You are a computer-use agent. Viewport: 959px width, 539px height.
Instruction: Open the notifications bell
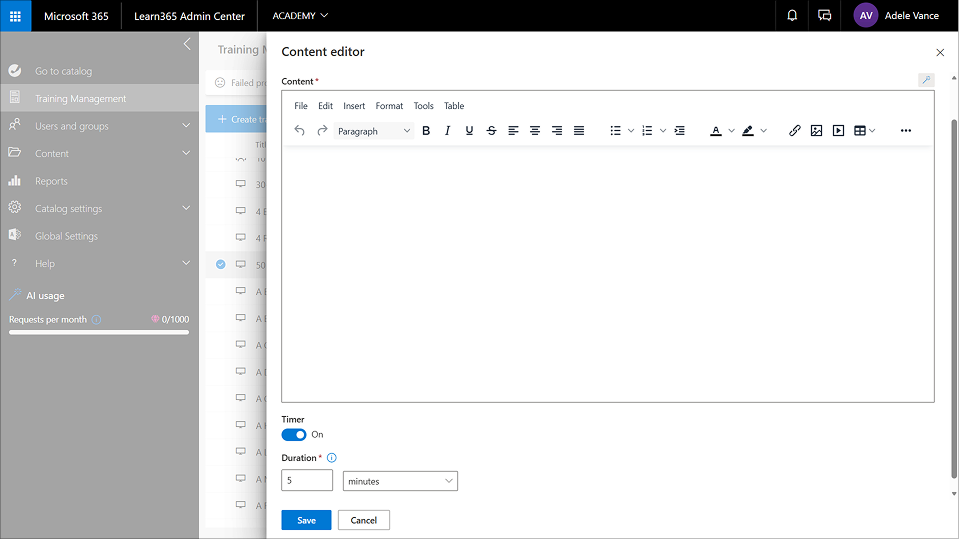click(x=792, y=16)
